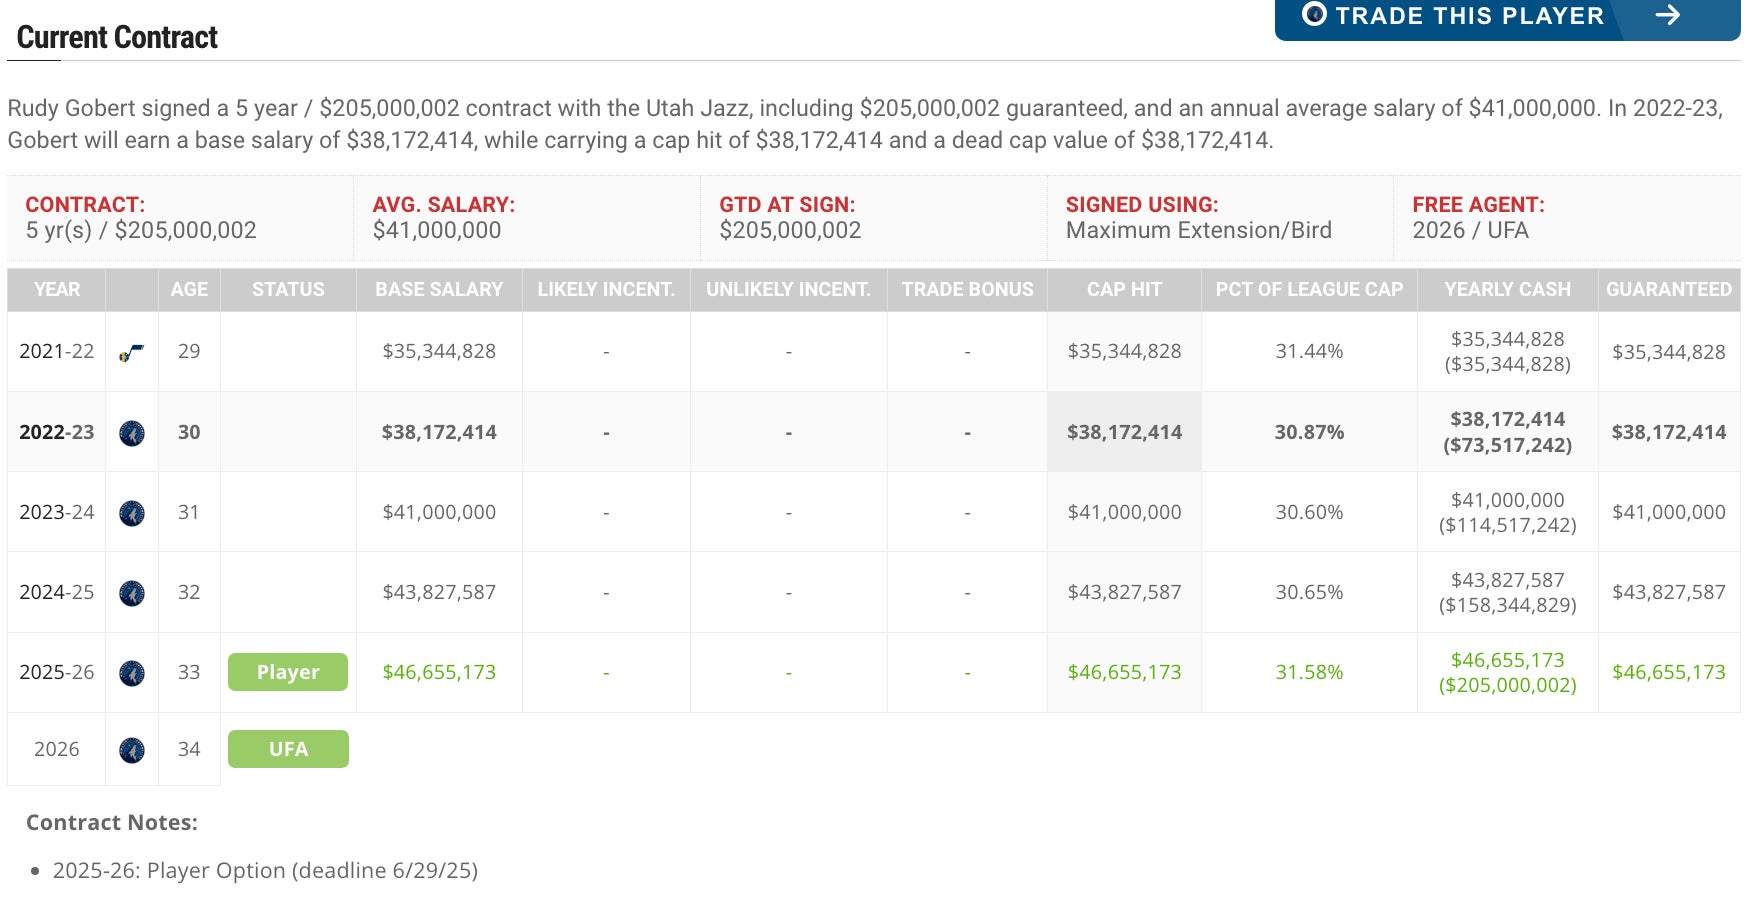Click the Guaranteed column header

tap(1668, 290)
